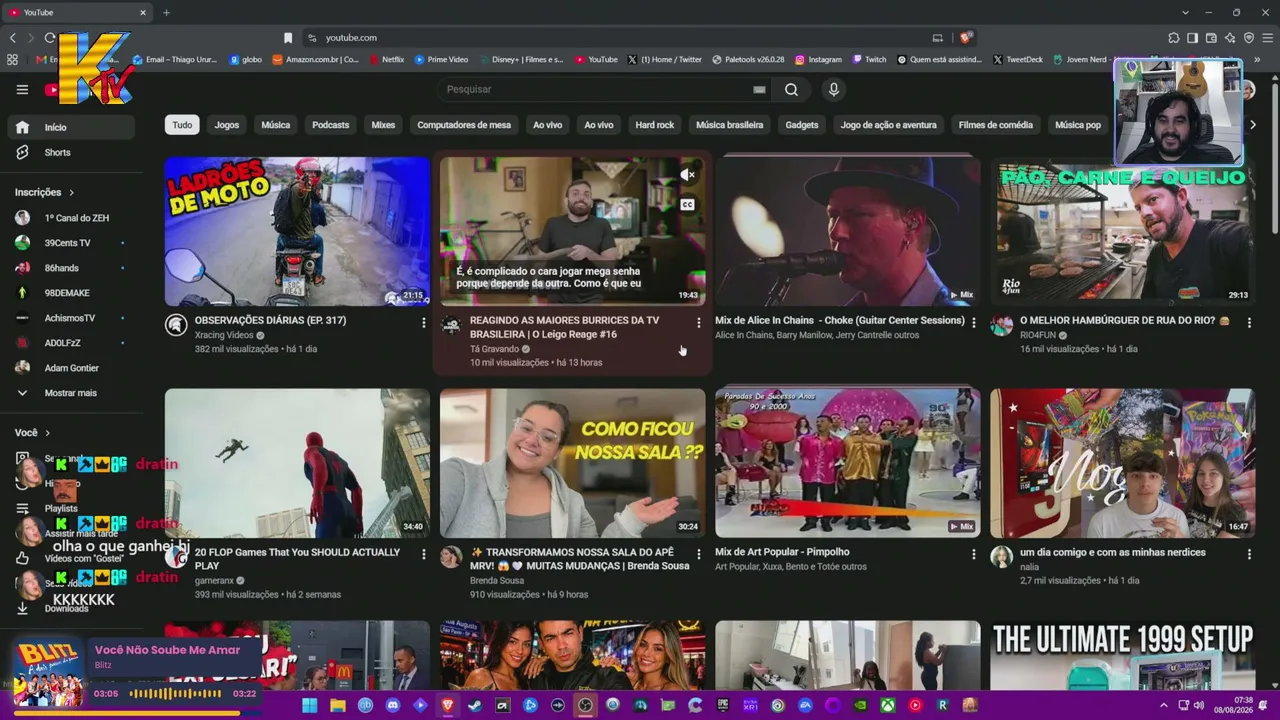Screen dimensions: 1280x720
Task: Open options for 20 FLOP Games video
Action: click(424, 554)
